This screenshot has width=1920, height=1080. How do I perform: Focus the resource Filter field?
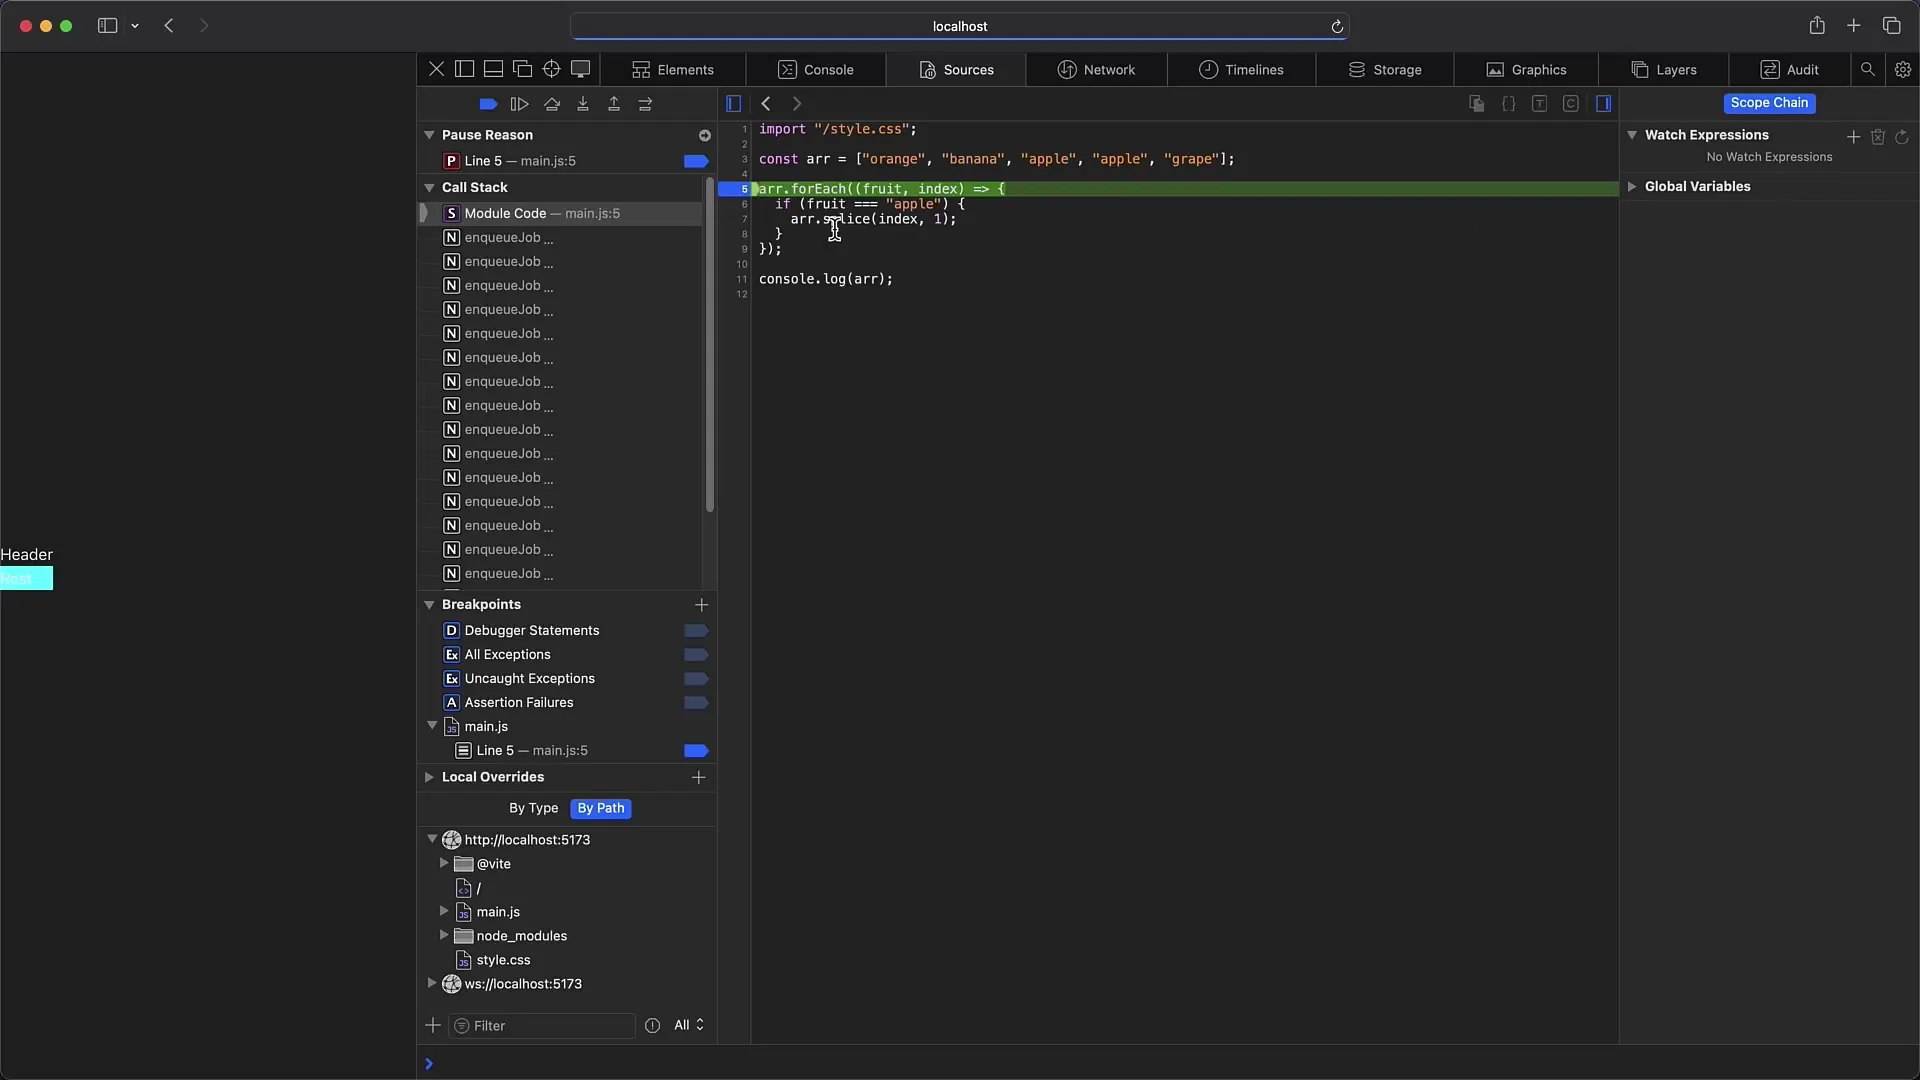pyautogui.click(x=542, y=1026)
